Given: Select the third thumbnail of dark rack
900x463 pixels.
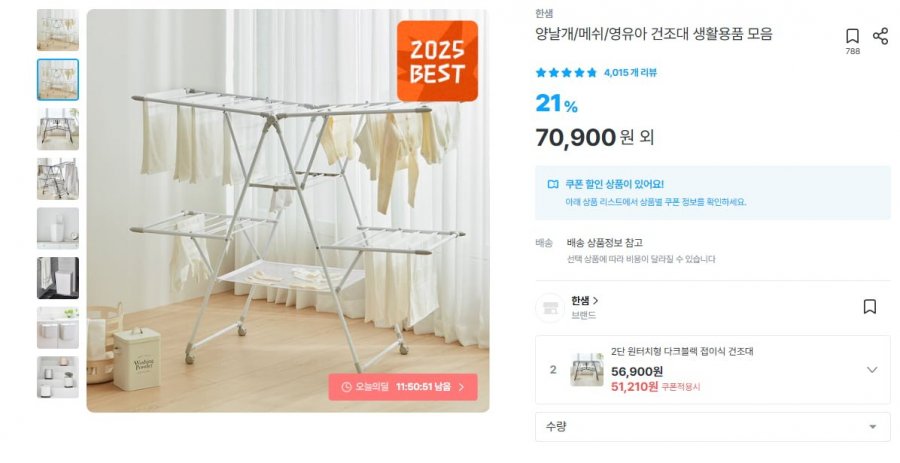Looking at the screenshot, I should click(x=58, y=129).
